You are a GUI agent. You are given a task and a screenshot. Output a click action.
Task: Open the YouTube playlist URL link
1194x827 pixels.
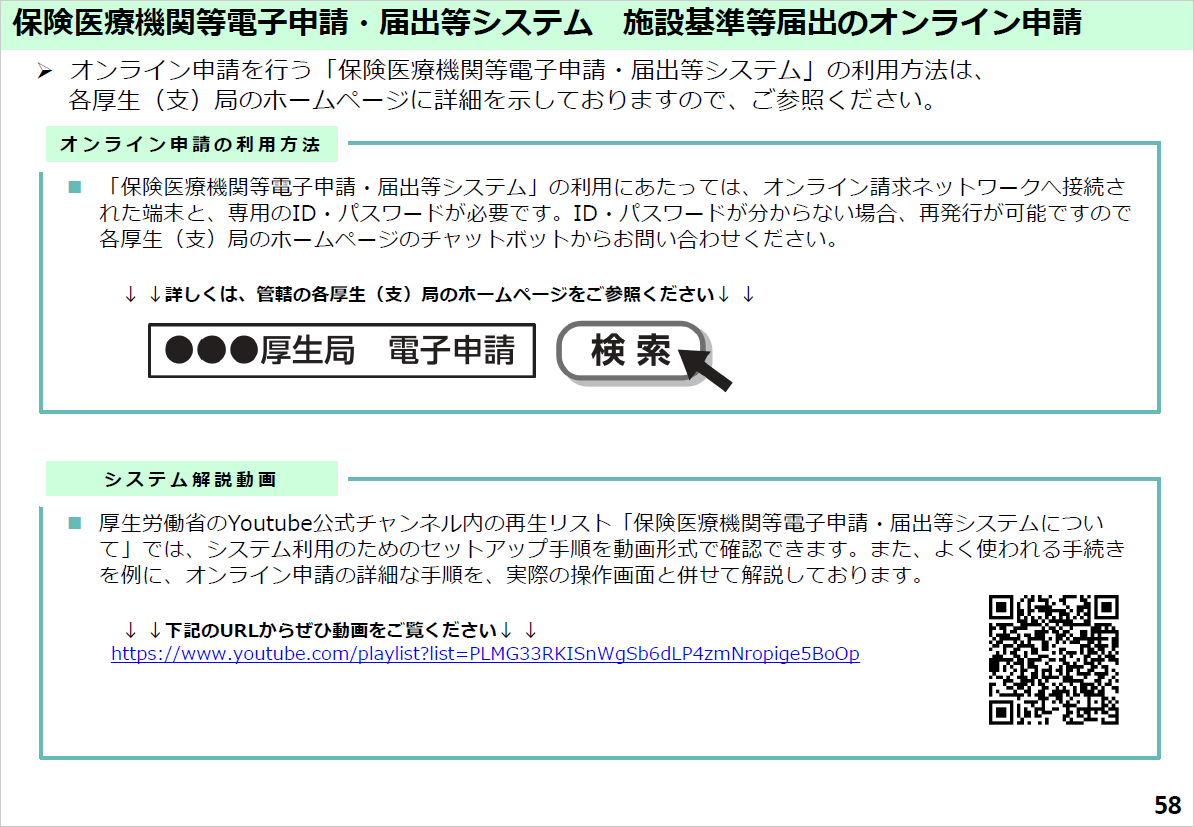pyautogui.click(x=485, y=654)
